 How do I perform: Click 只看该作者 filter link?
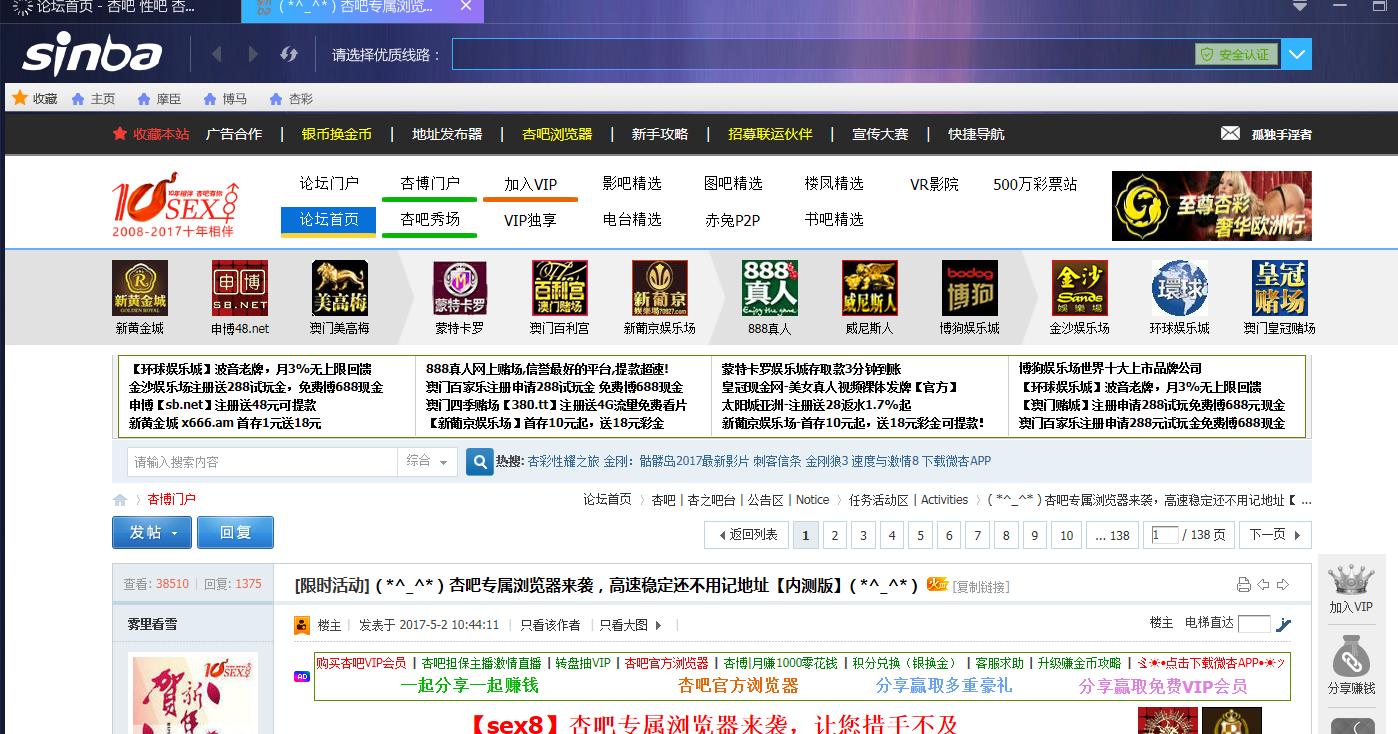[550, 625]
